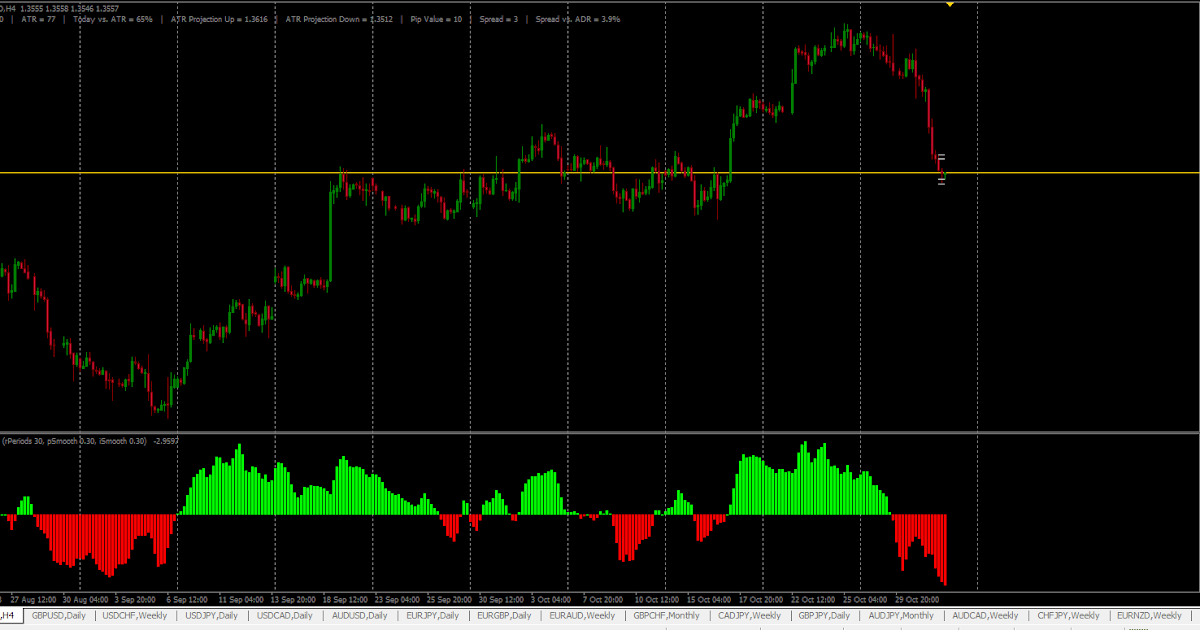
Task: Select the EURNZD,Weekly chart tab
Action: click(x=1149, y=616)
